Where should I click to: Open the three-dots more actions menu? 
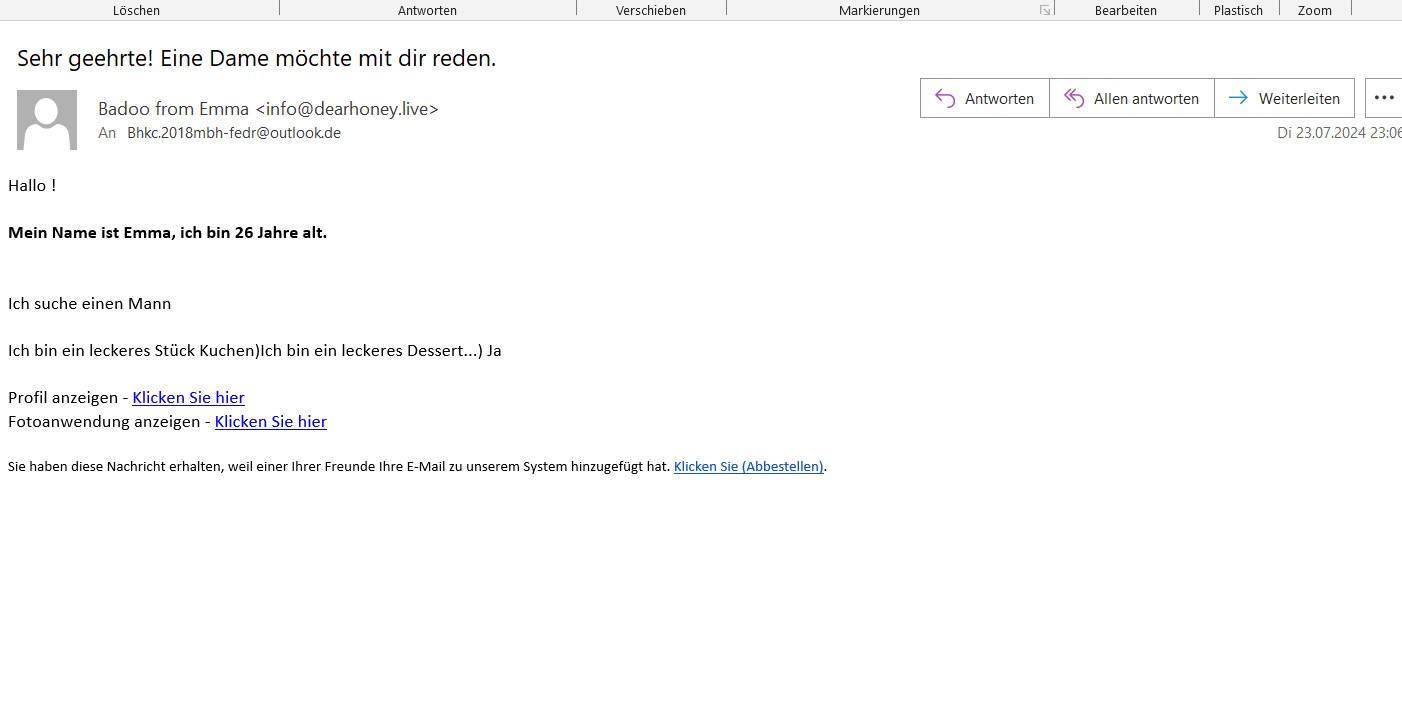(1383, 98)
